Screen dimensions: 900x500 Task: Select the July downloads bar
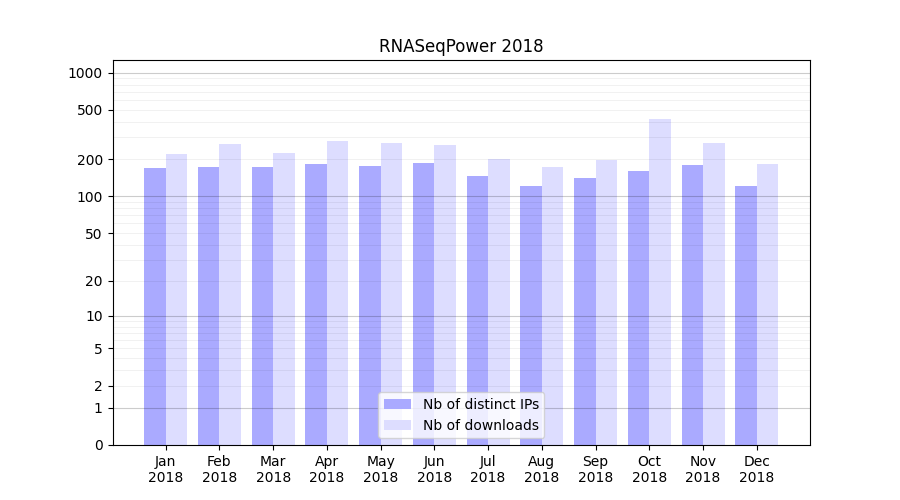click(x=499, y=300)
